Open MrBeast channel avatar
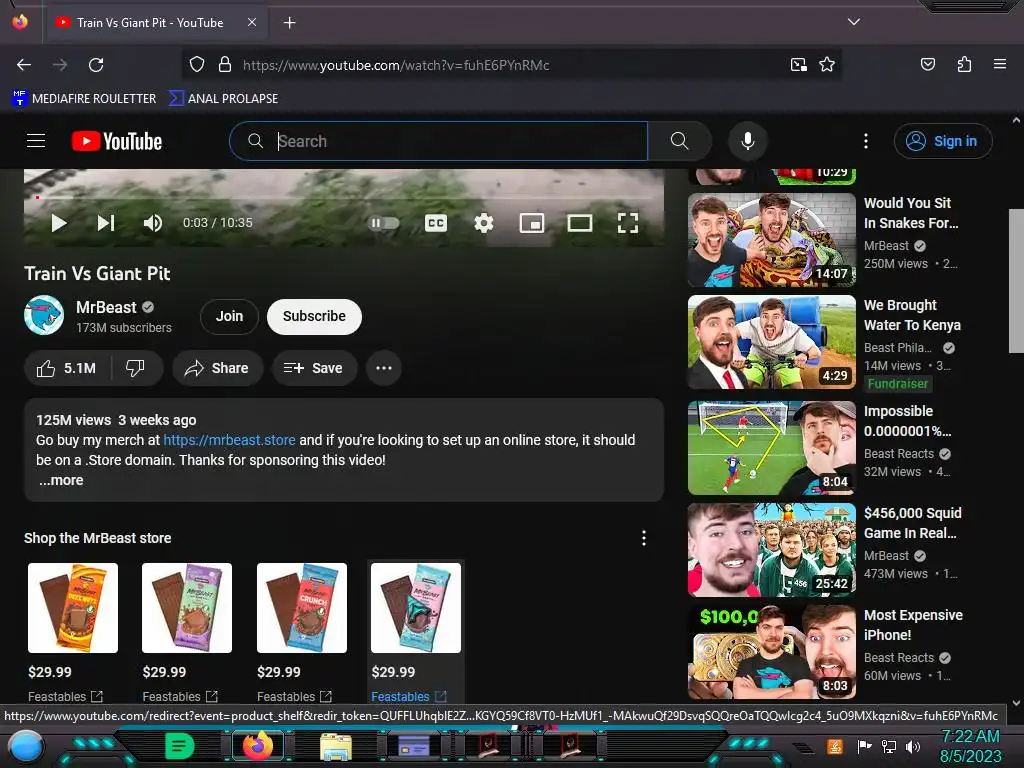 44,315
